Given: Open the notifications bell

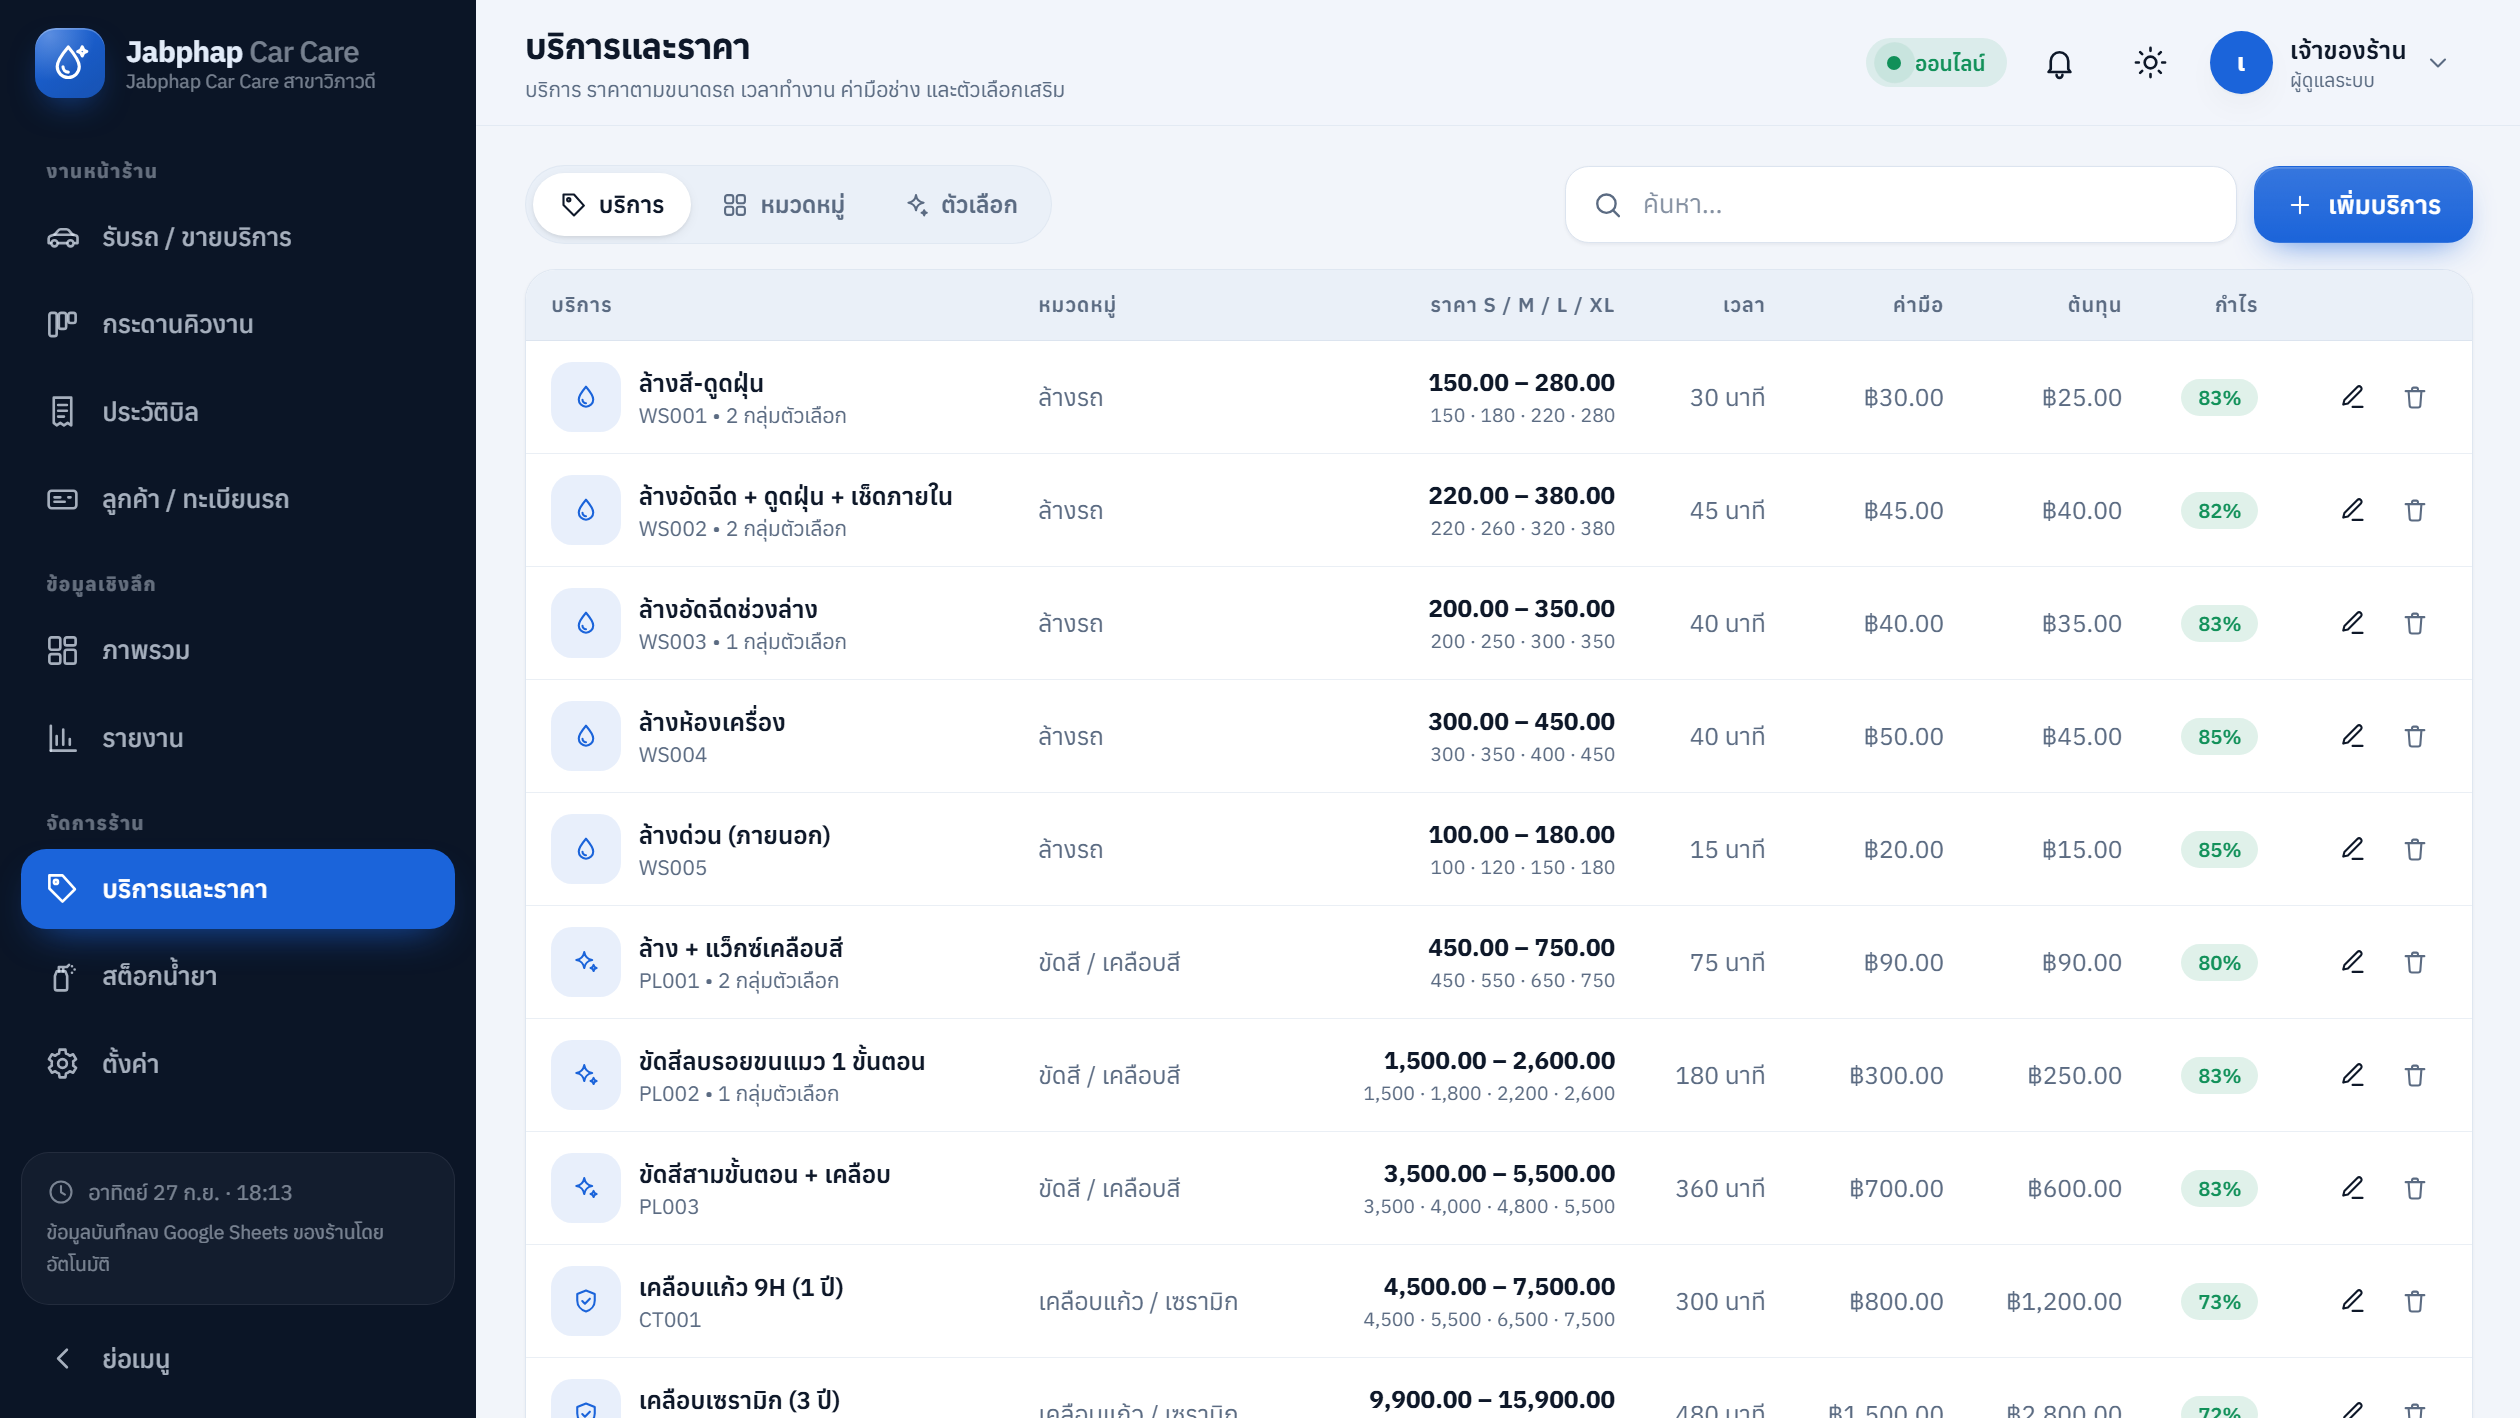Looking at the screenshot, I should 2059,63.
